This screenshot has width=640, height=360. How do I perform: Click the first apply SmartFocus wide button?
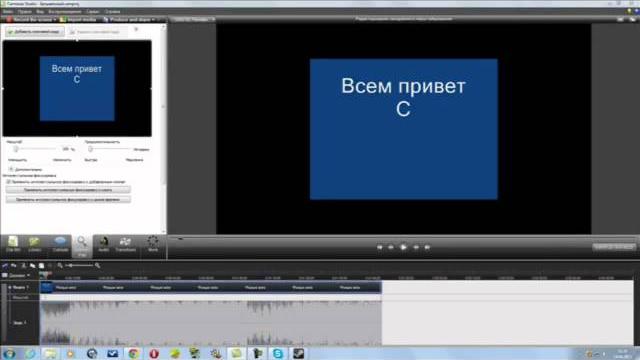click(68, 190)
